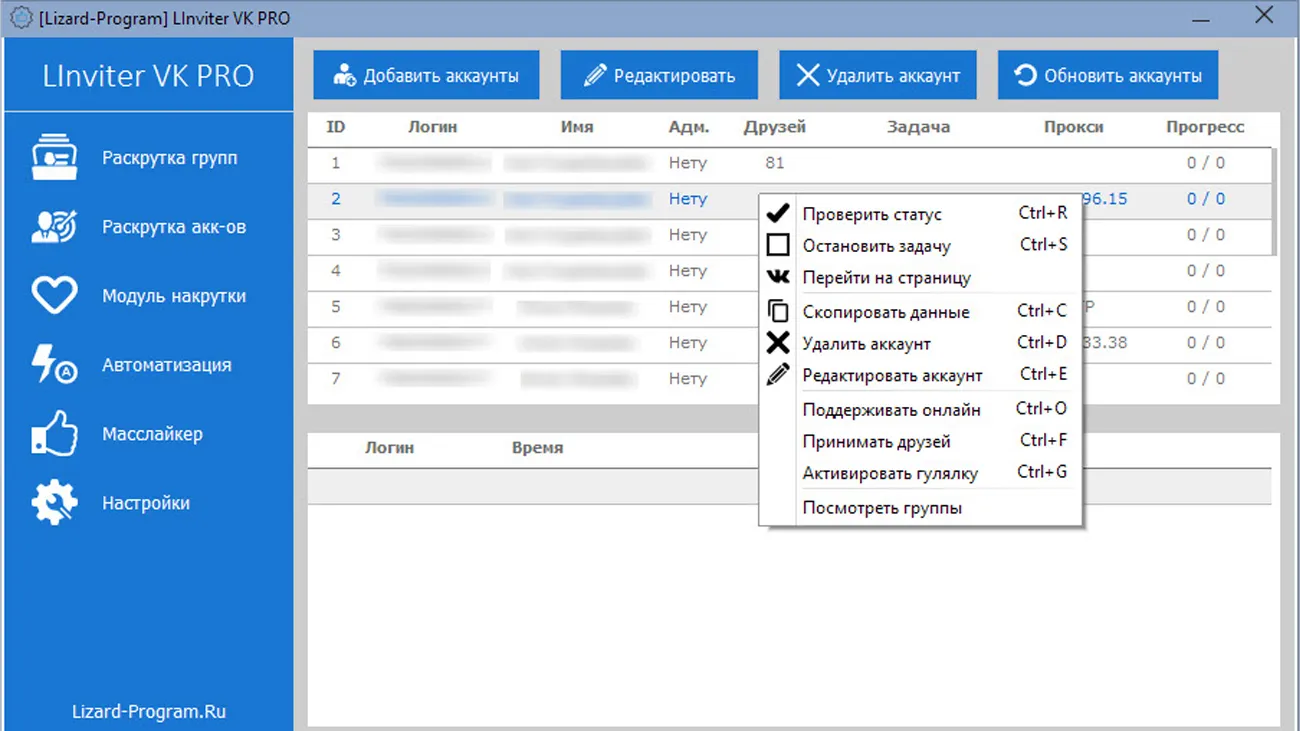Click the Раскрутка акк-ов sidebar icon
The width and height of the screenshot is (1300, 731).
(54, 227)
